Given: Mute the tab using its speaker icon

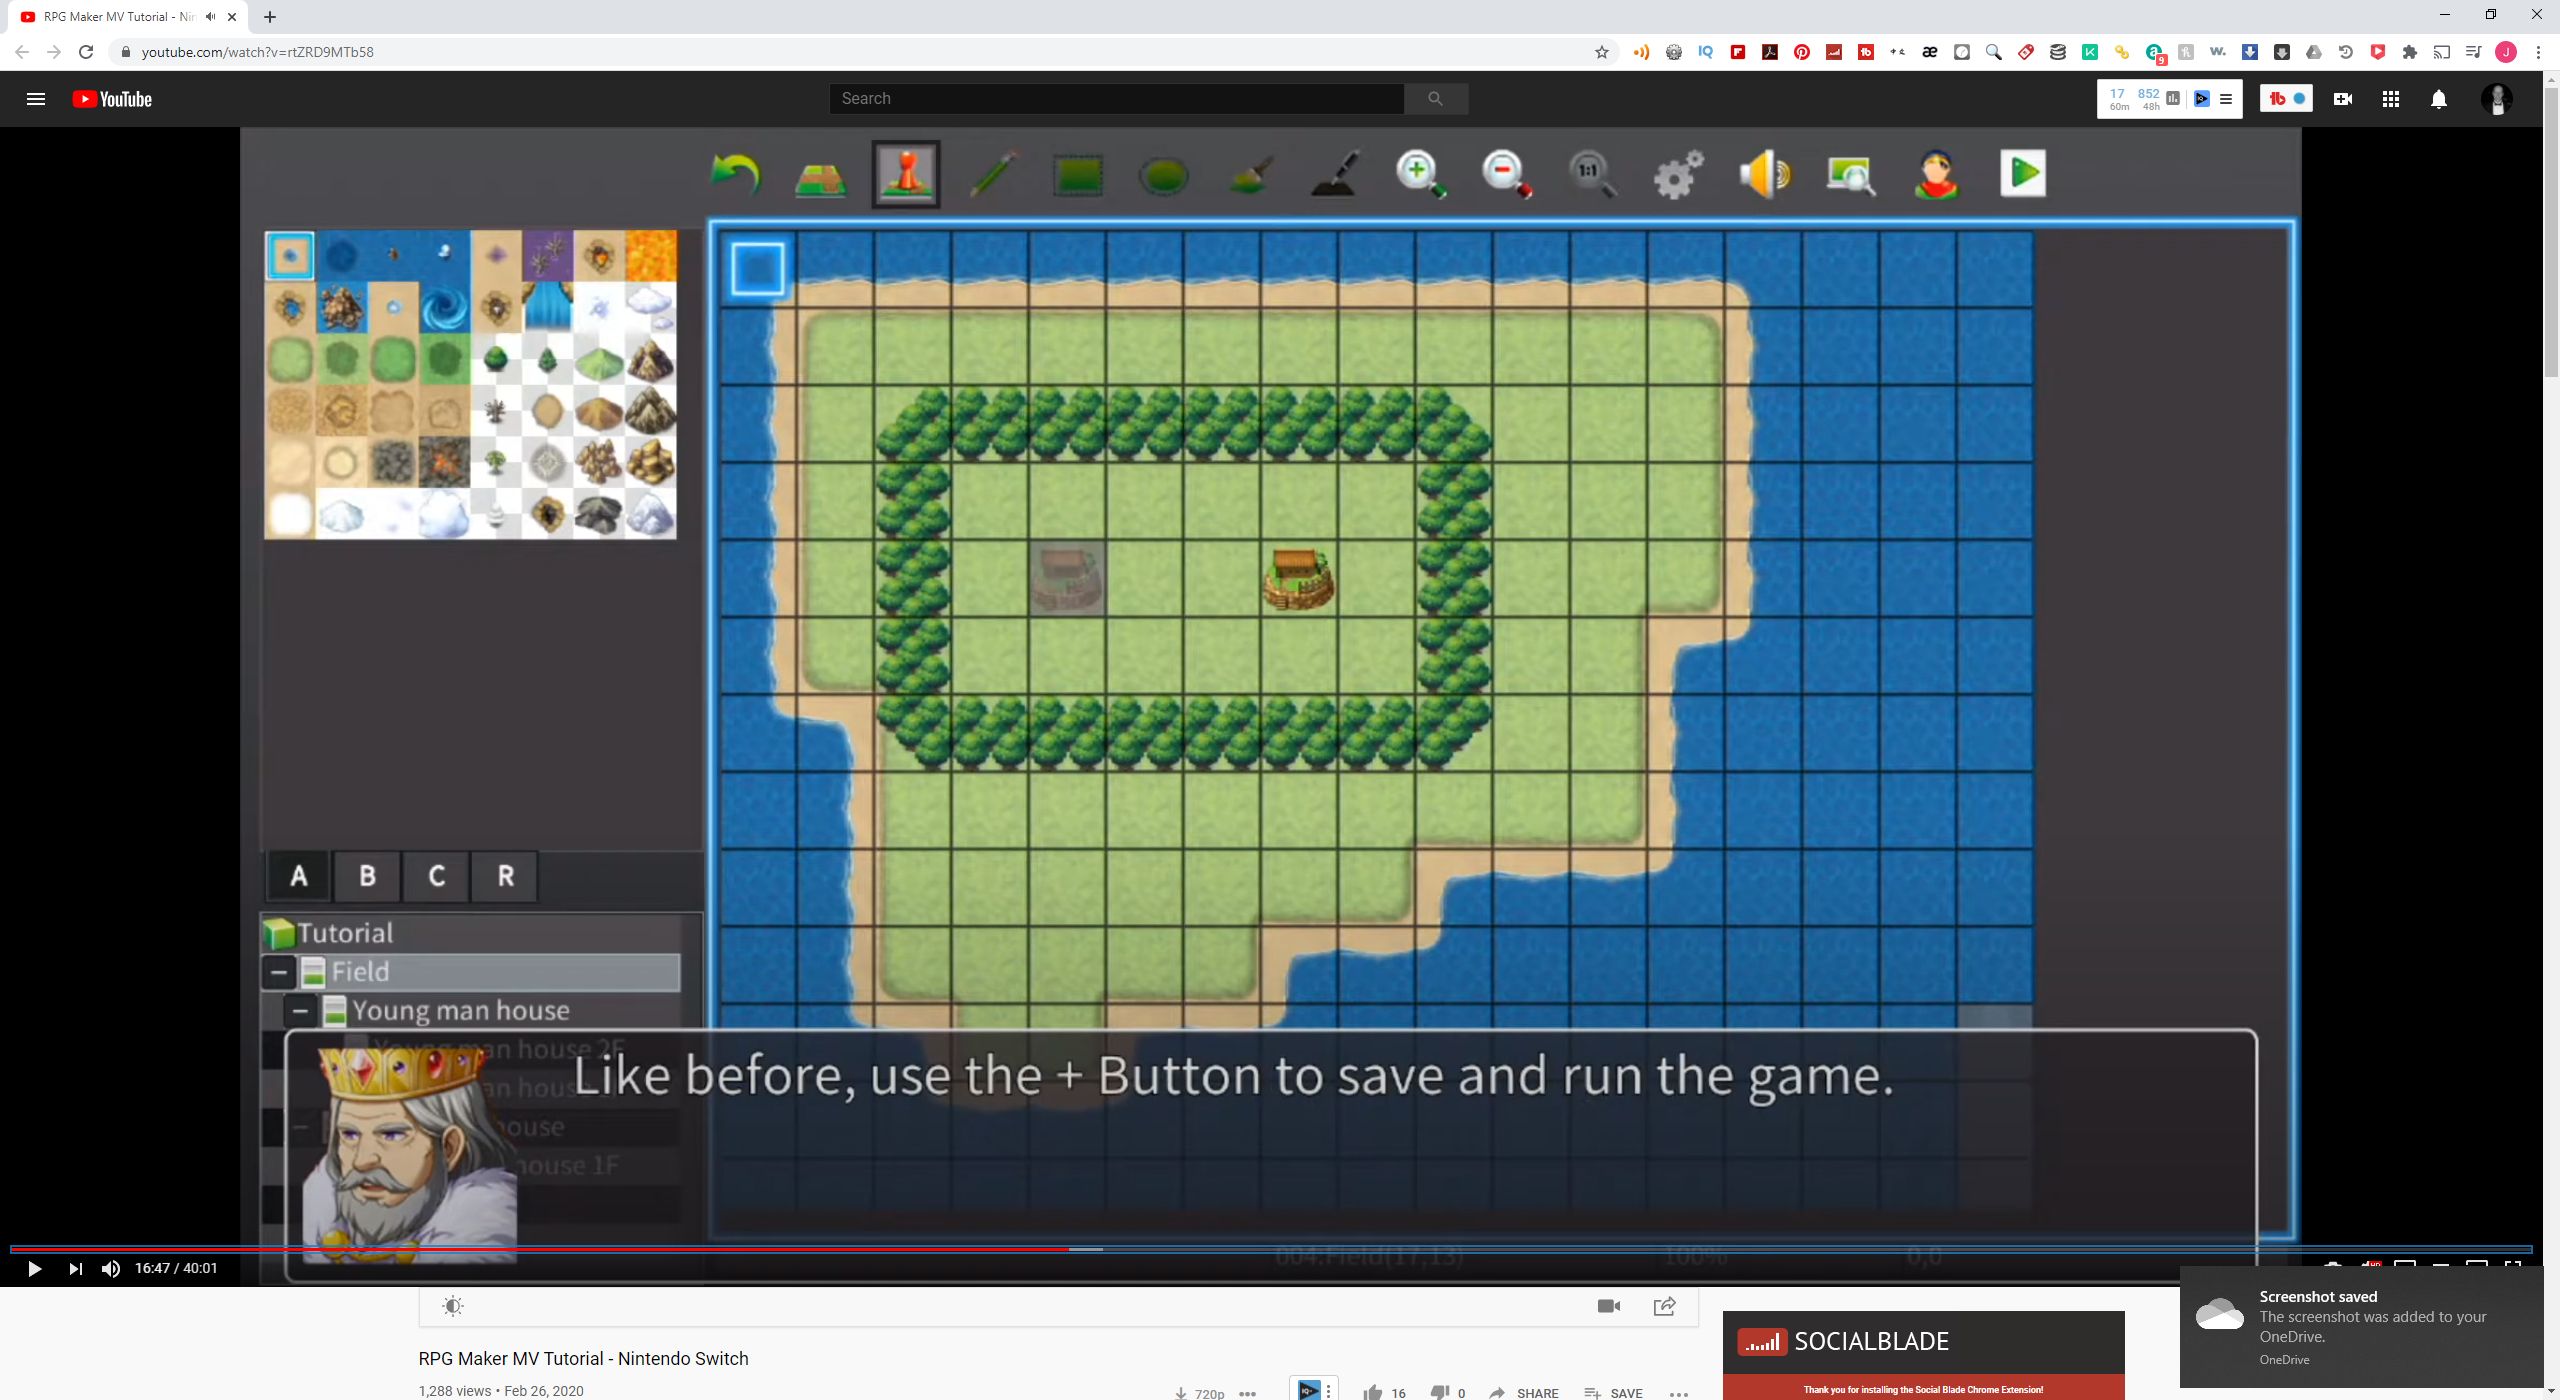Looking at the screenshot, I should pos(210,16).
